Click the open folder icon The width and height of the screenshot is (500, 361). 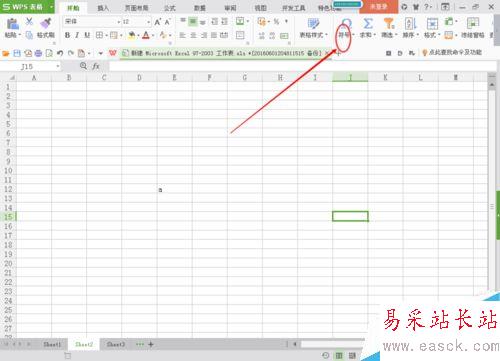click(x=6, y=53)
